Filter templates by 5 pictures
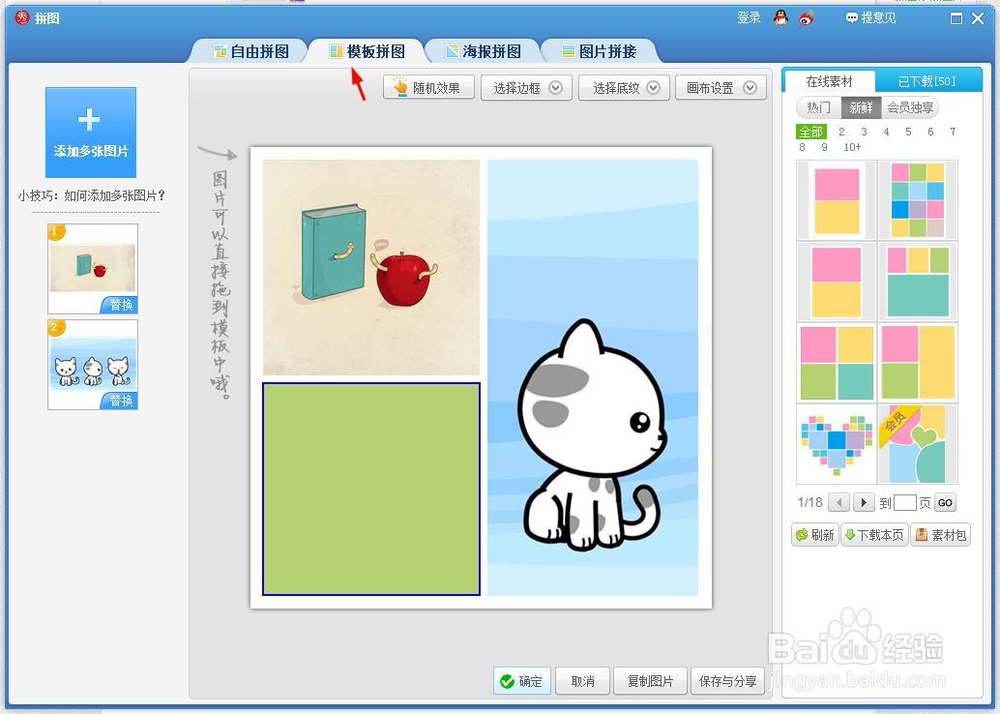Image resolution: width=1000 pixels, height=714 pixels. click(908, 132)
